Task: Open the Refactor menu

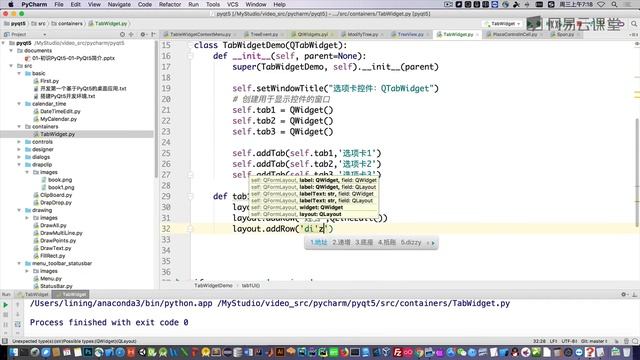Action: 170,4
